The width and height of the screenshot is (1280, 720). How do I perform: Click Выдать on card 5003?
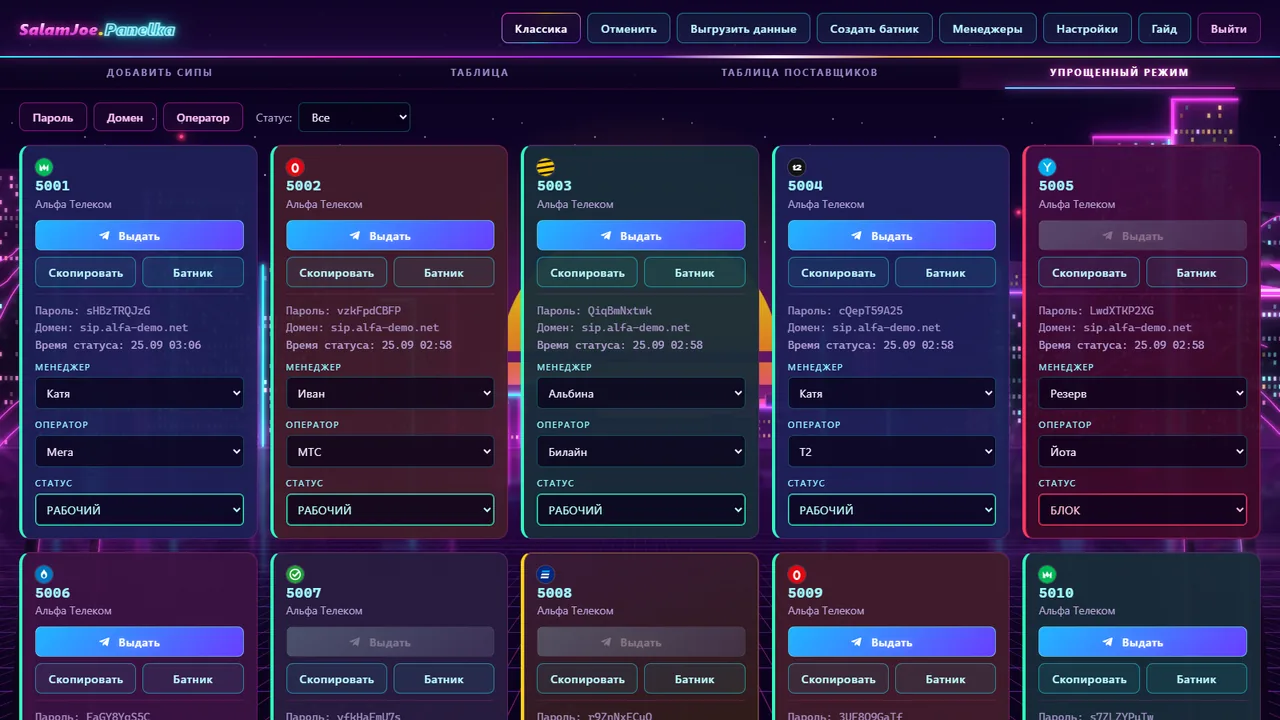641,235
